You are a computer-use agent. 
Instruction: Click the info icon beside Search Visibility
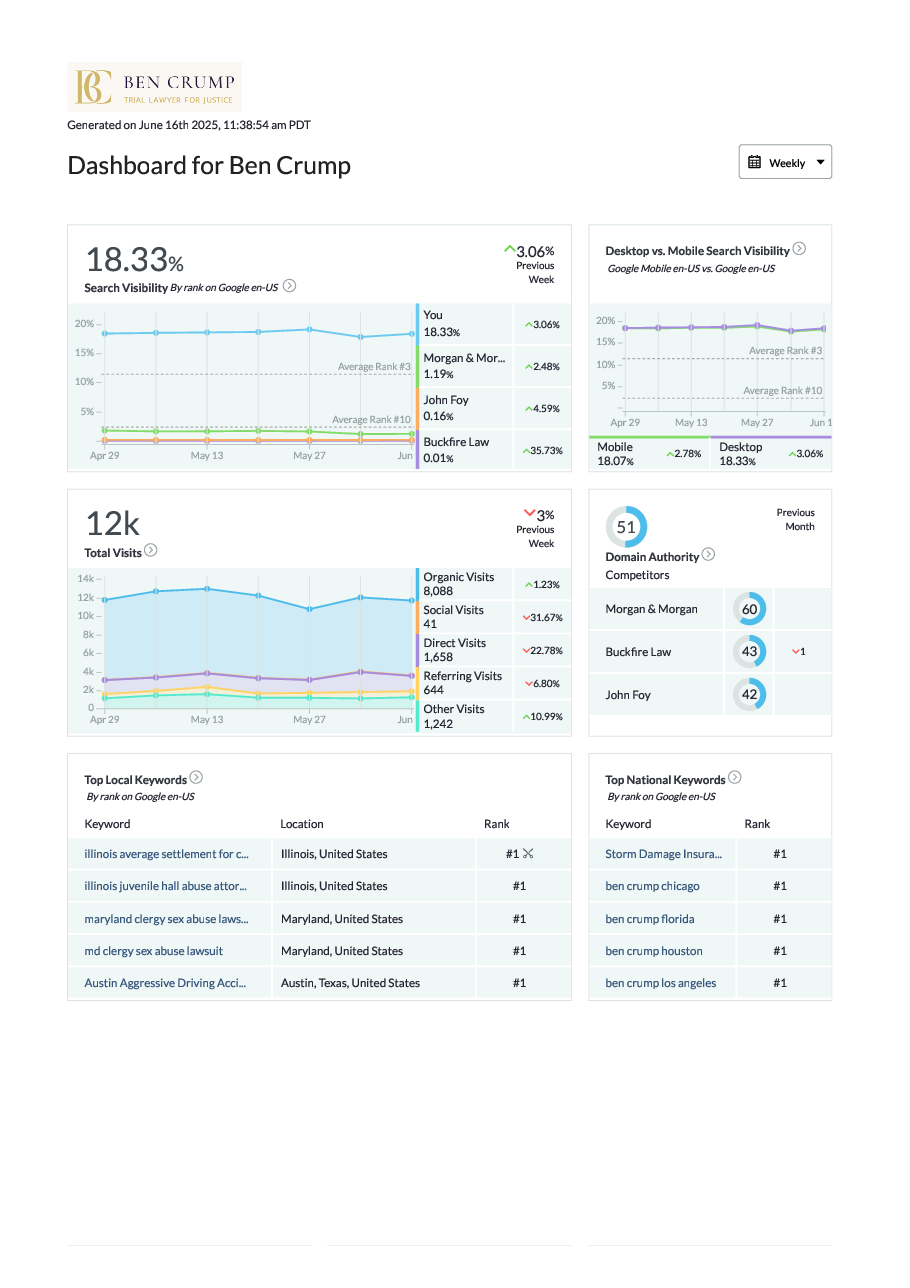point(289,286)
